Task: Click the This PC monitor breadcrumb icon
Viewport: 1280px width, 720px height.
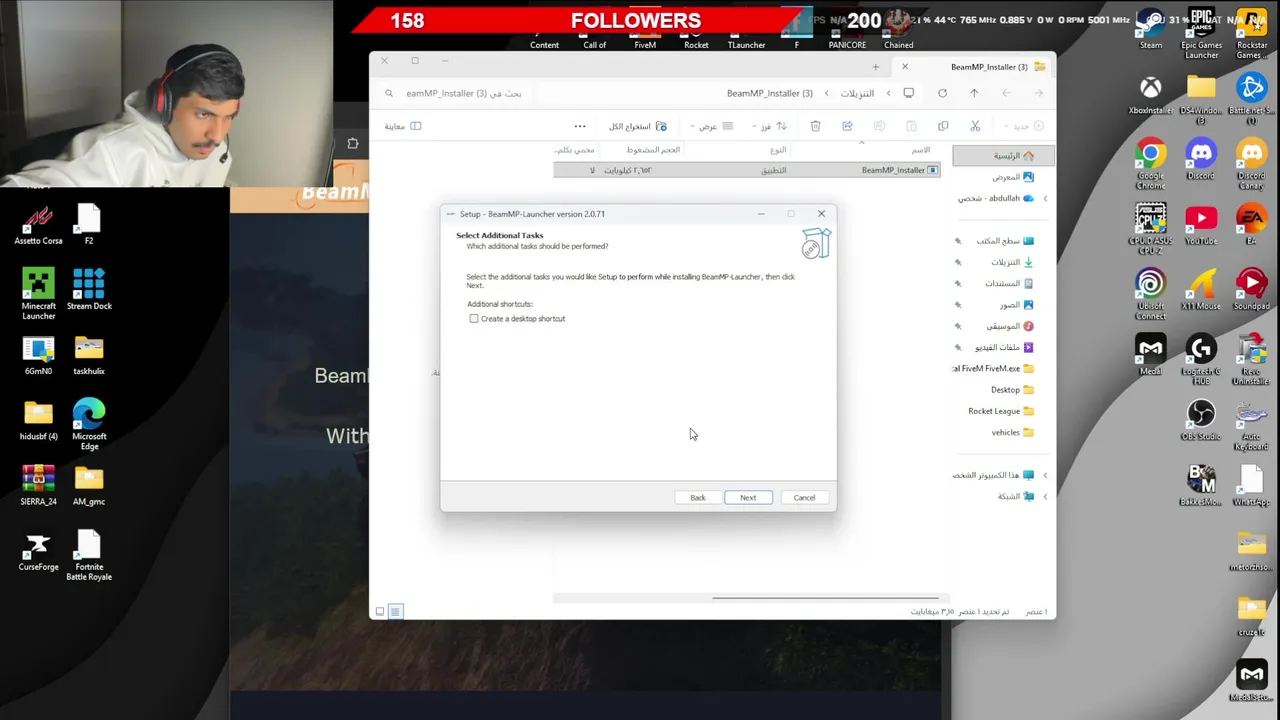Action: click(x=908, y=93)
